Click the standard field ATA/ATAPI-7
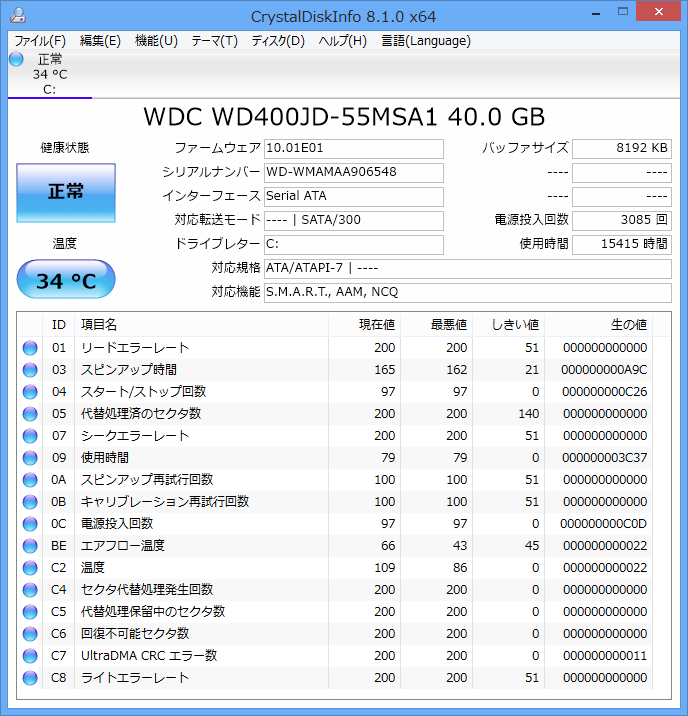 (x=467, y=268)
